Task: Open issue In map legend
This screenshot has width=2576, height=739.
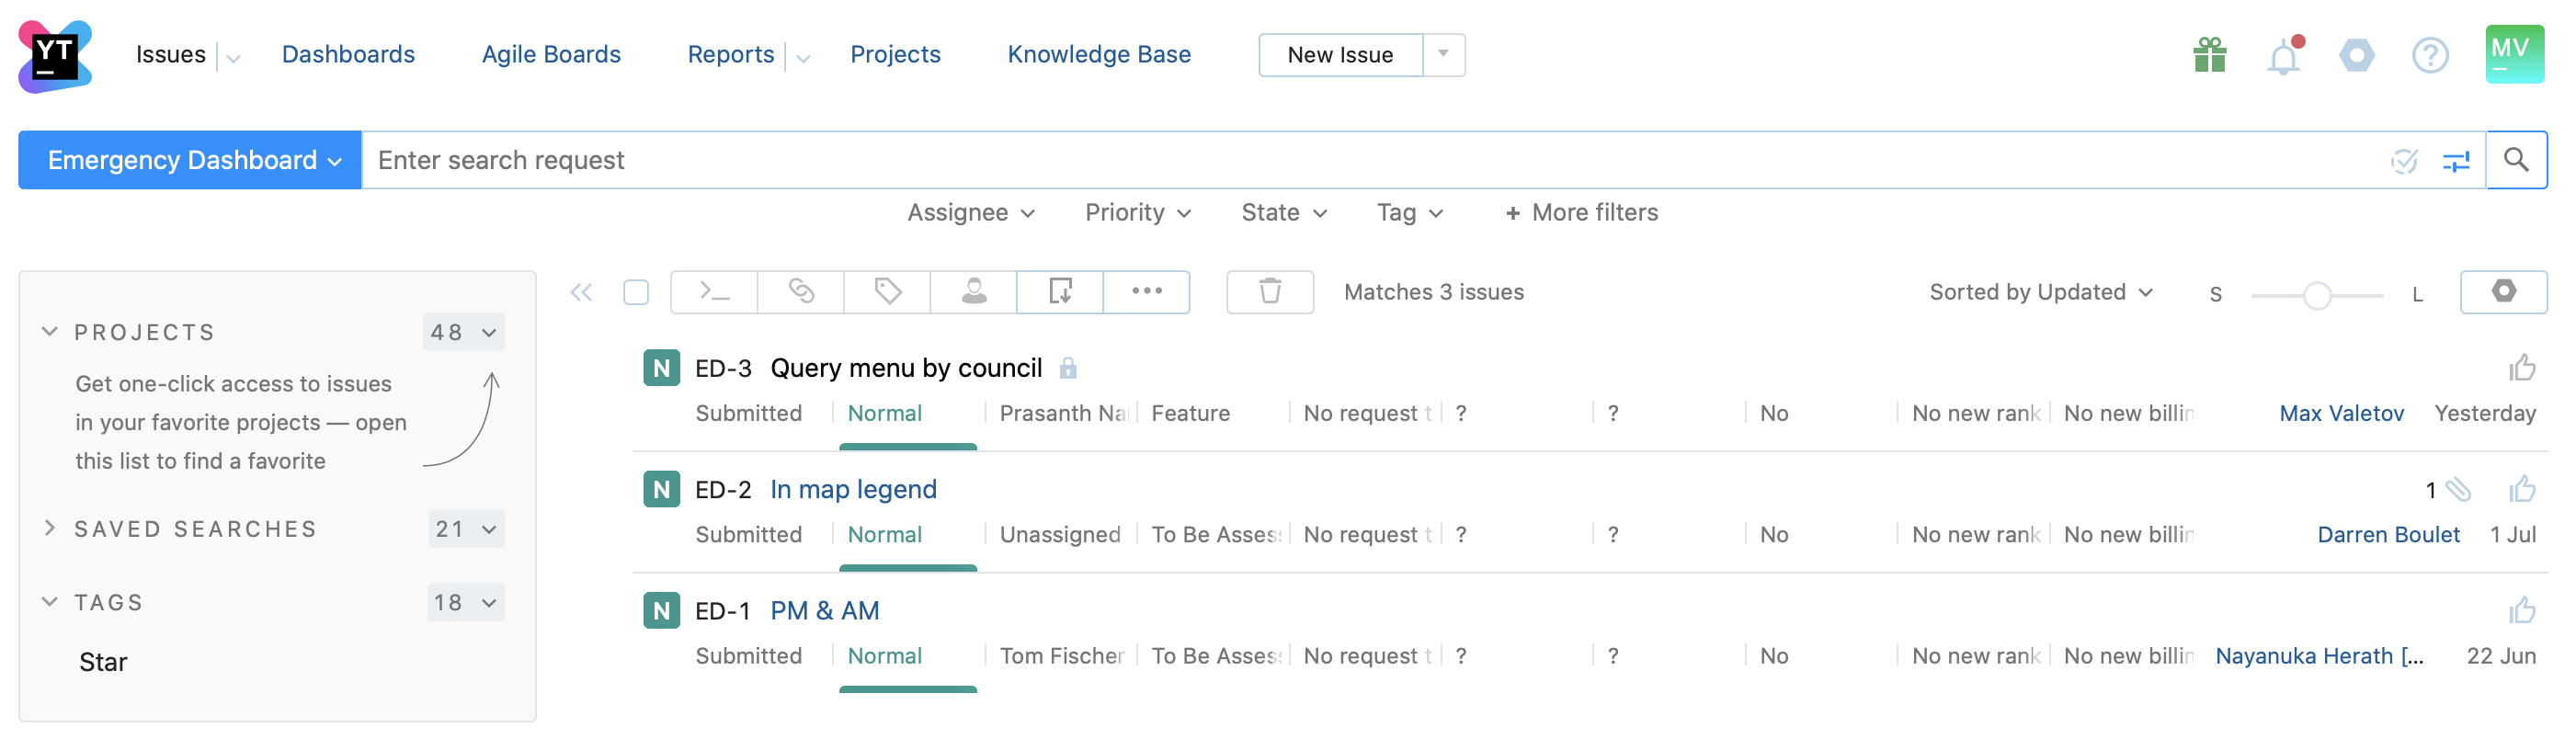Action: click(853, 490)
